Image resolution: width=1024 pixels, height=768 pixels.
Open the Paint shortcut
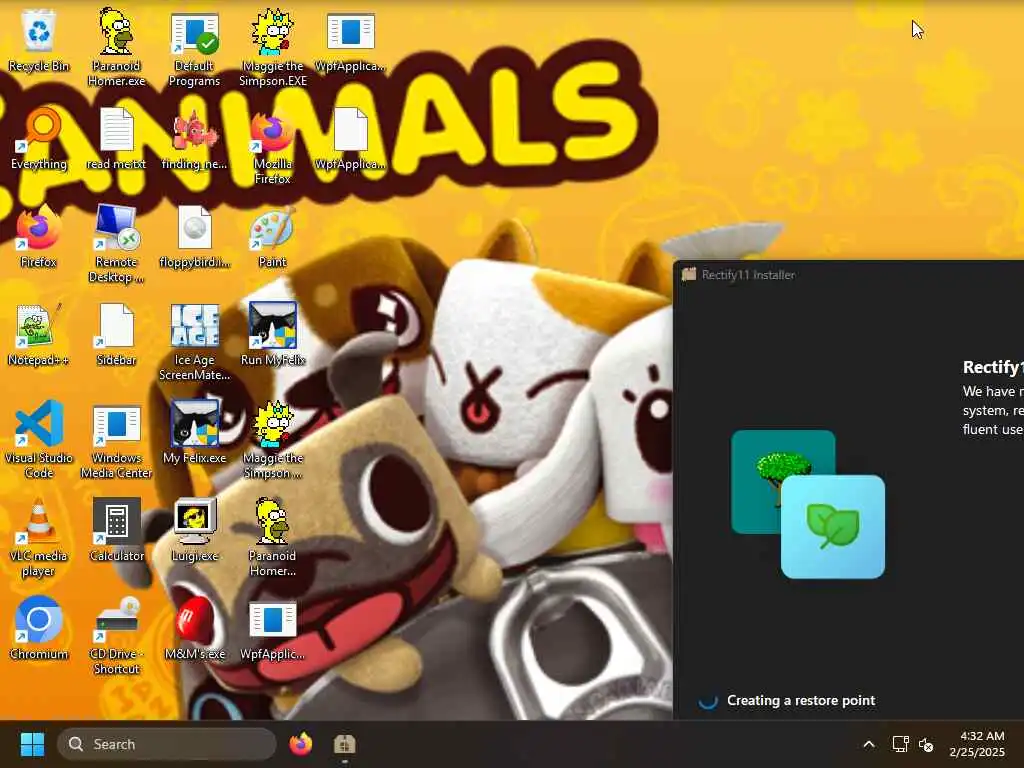(273, 236)
